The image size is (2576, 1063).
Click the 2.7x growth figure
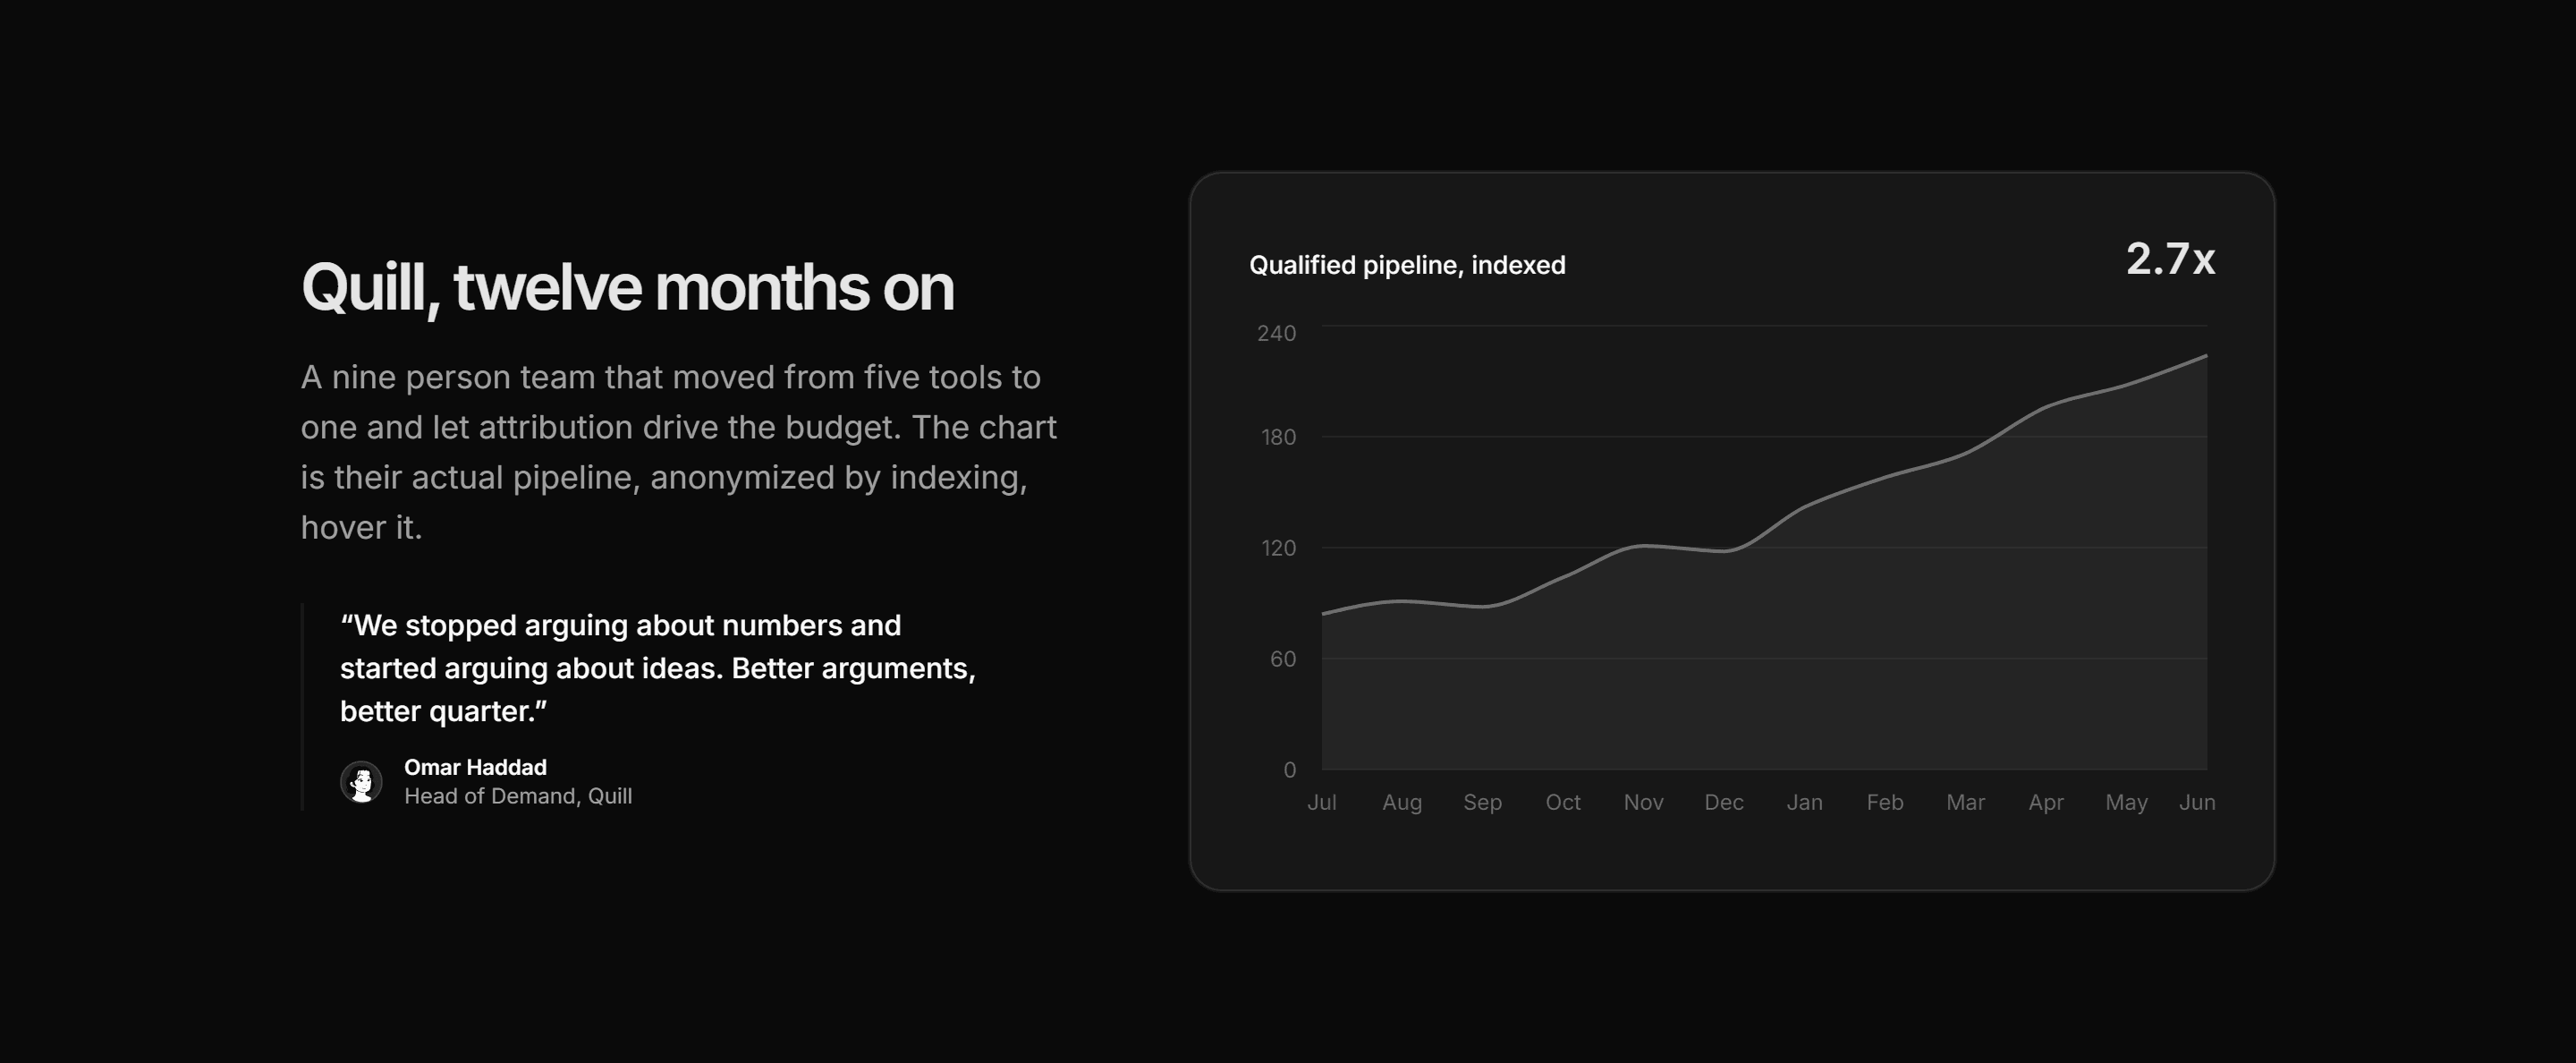[x=2170, y=259]
